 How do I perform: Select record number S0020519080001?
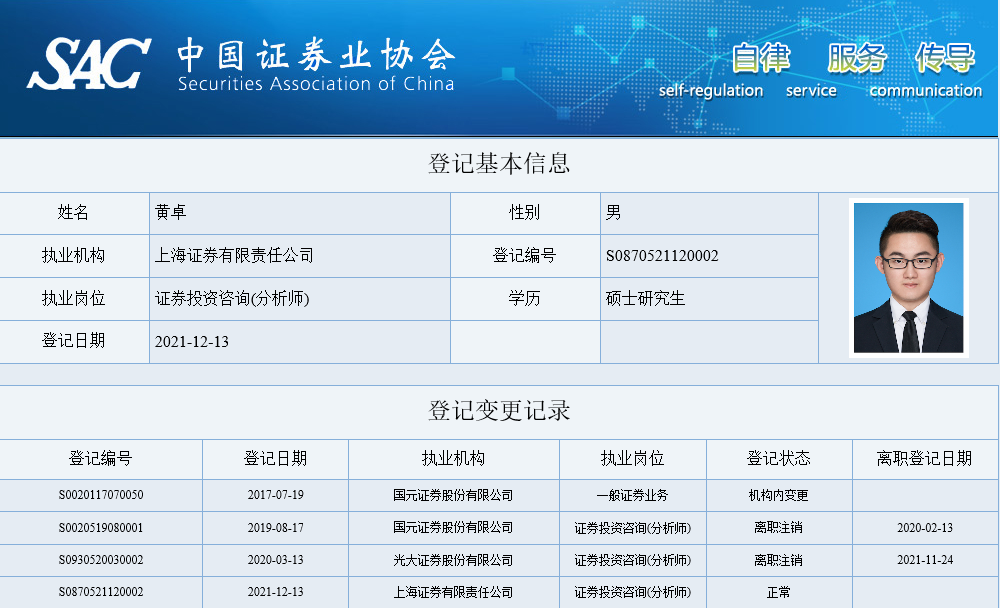101,528
